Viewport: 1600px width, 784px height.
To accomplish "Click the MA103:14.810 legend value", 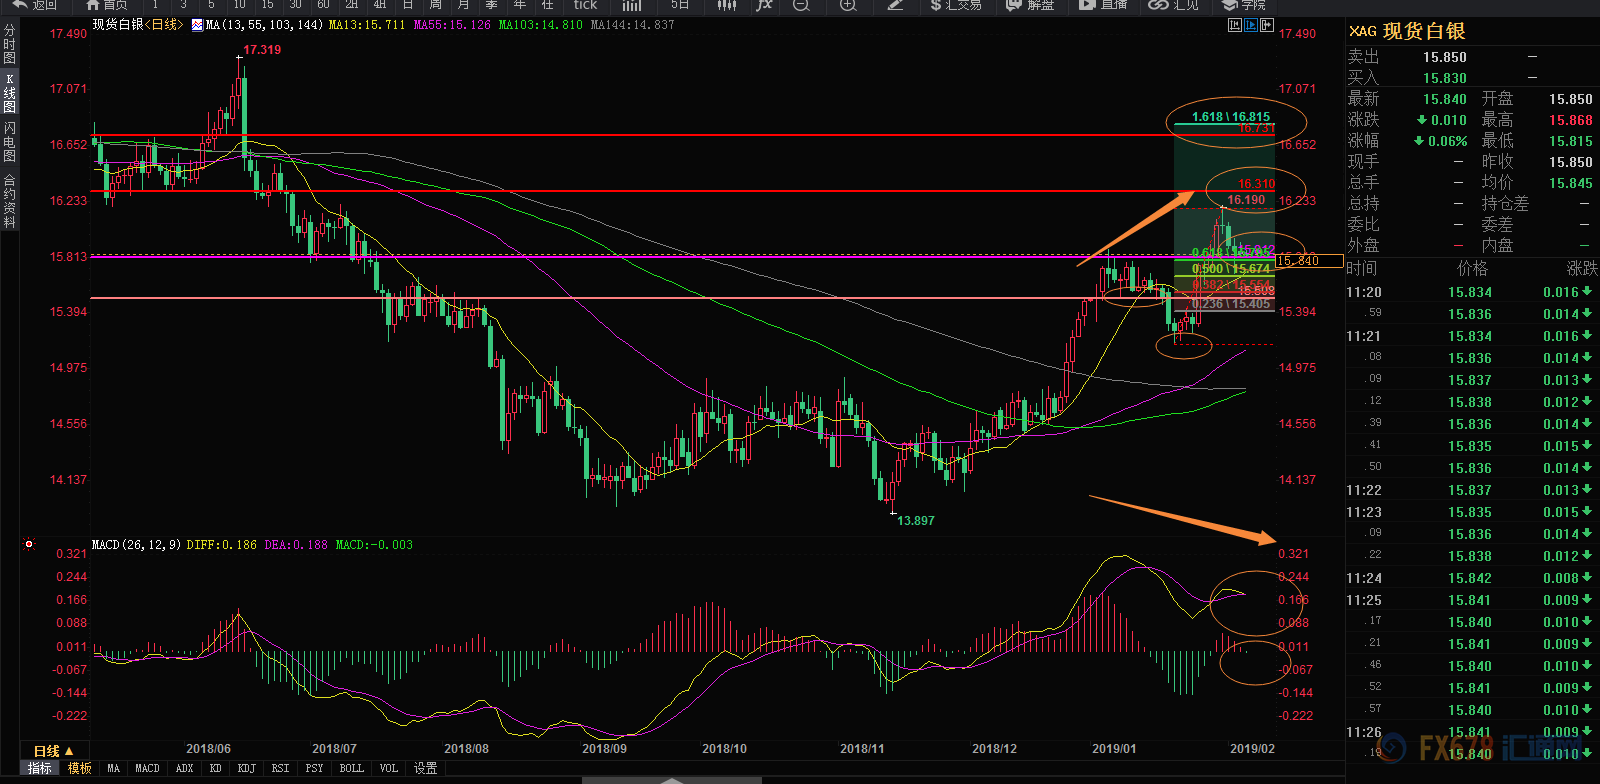I will [x=540, y=25].
